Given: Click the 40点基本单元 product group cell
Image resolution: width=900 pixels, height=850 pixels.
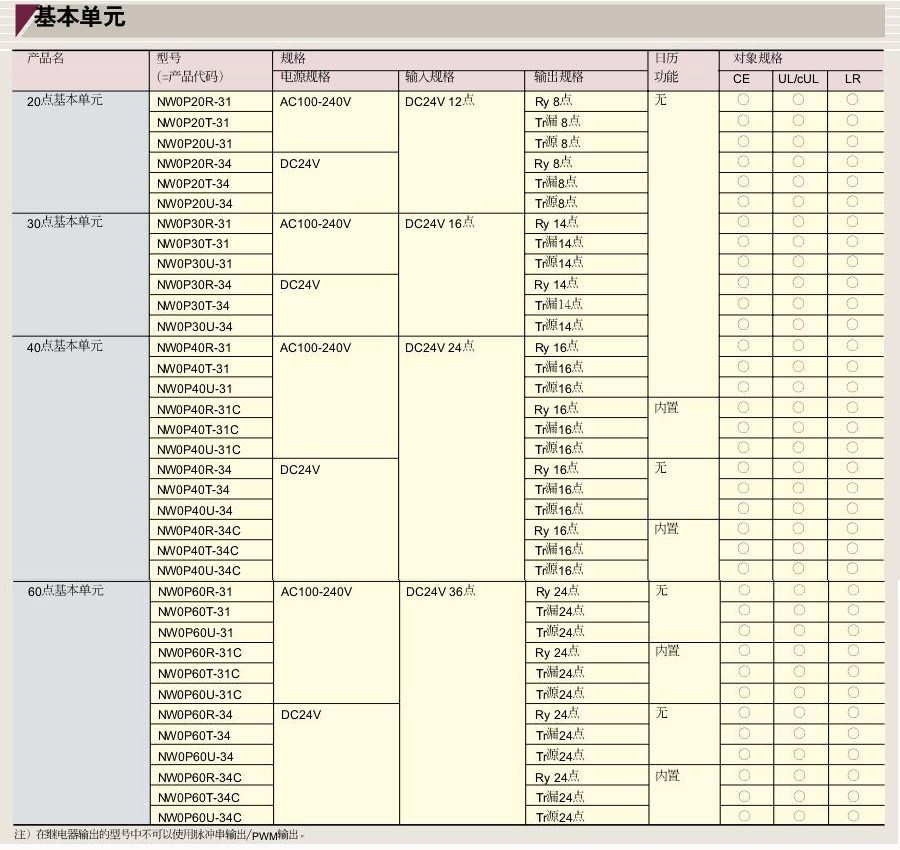Looking at the screenshot, I should 65,346.
